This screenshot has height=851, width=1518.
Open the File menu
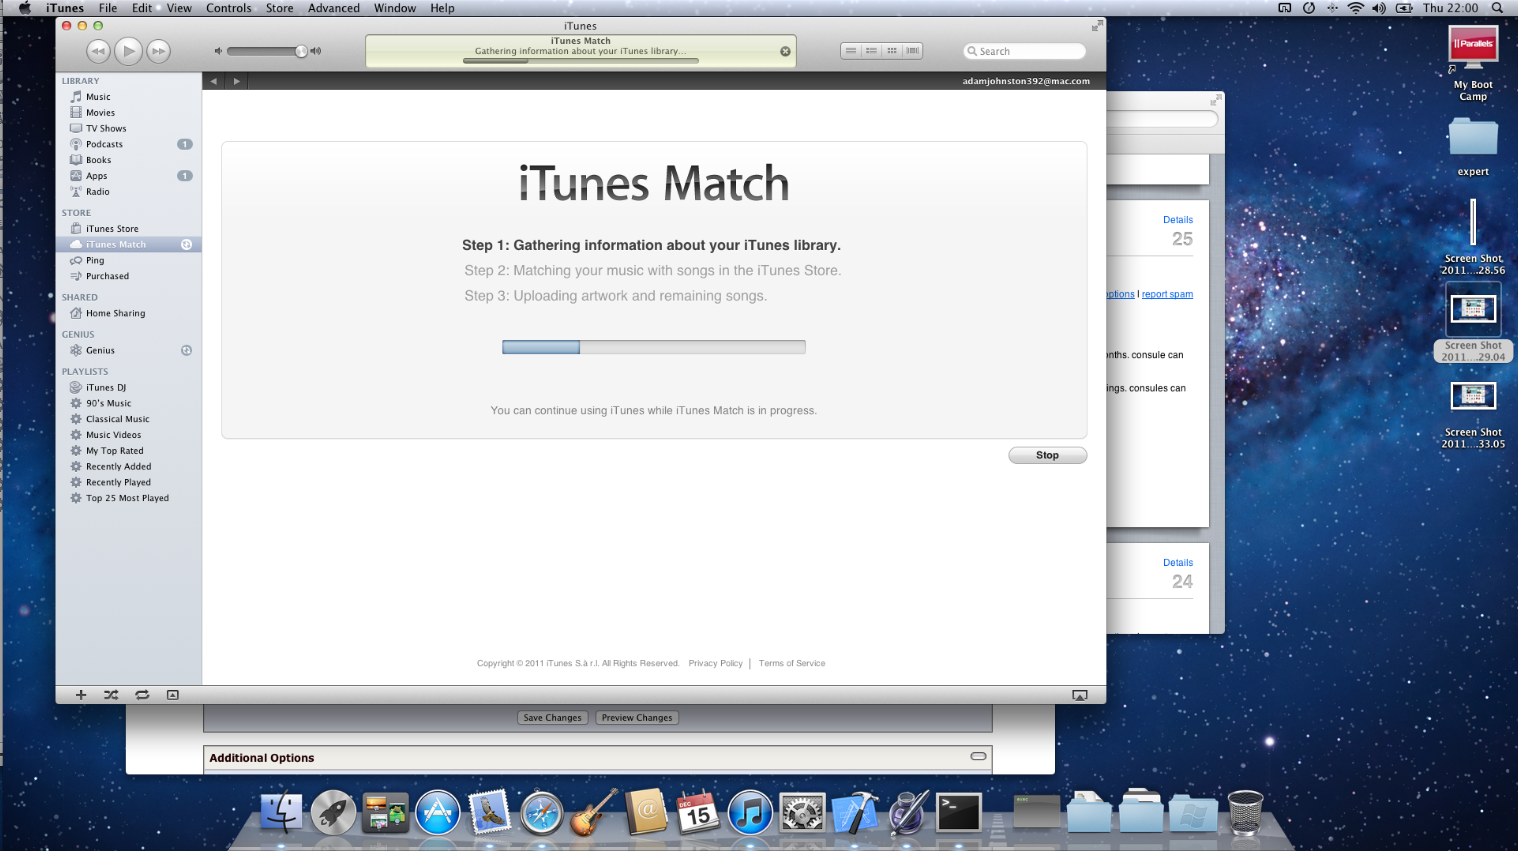point(108,8)
